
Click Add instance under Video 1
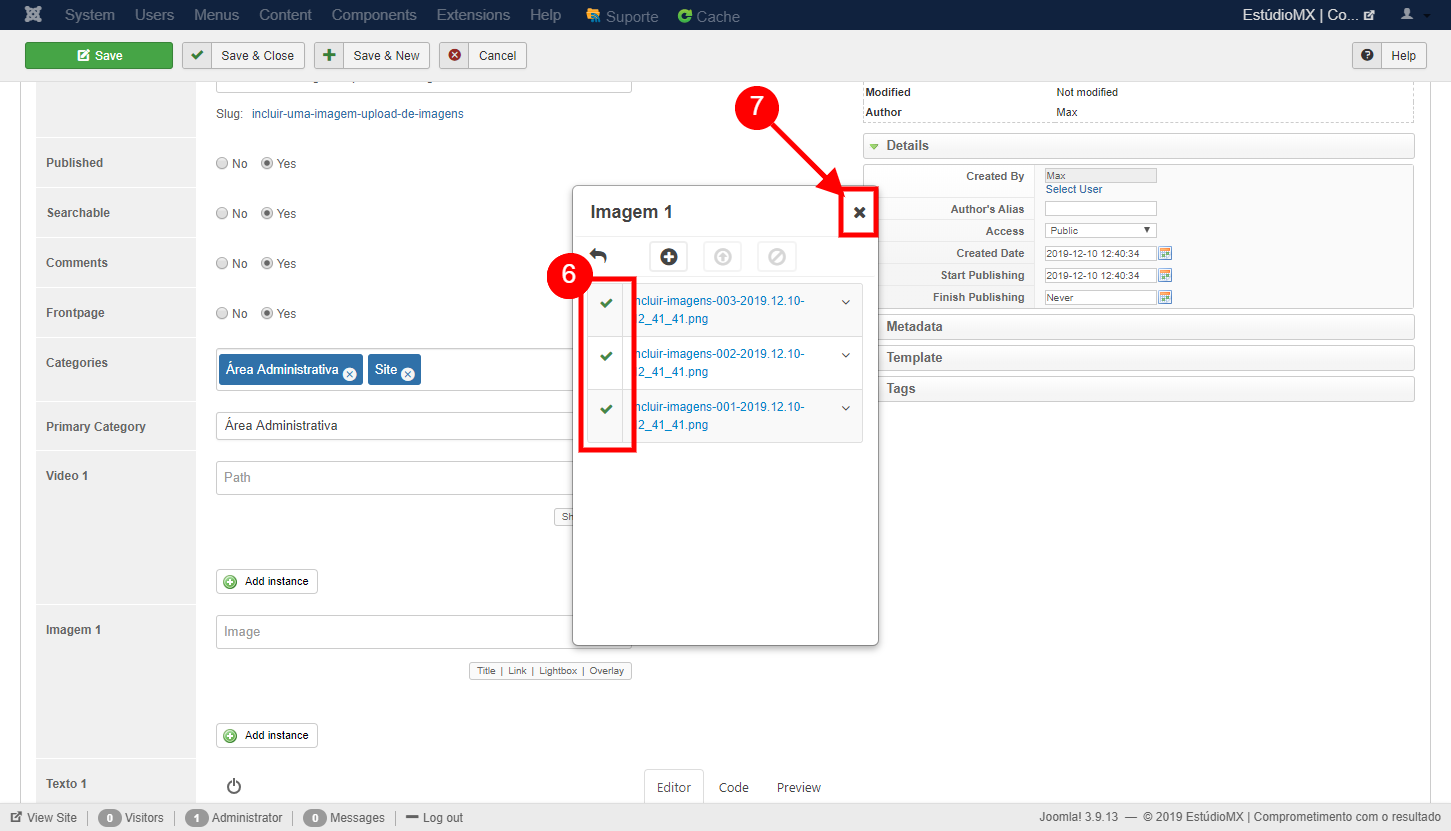pos(267,581)
